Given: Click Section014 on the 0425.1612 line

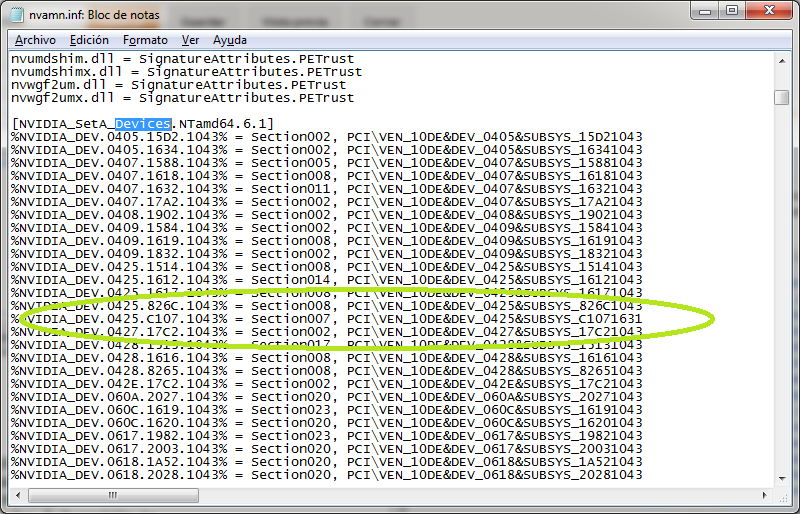Looking at the screenshot, I should click(291, 280).
